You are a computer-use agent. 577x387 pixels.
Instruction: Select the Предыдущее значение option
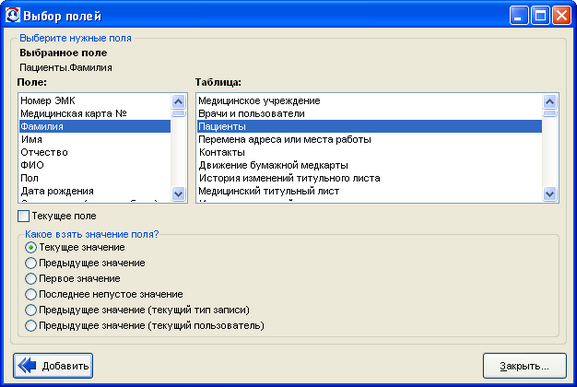click(31, 263)
